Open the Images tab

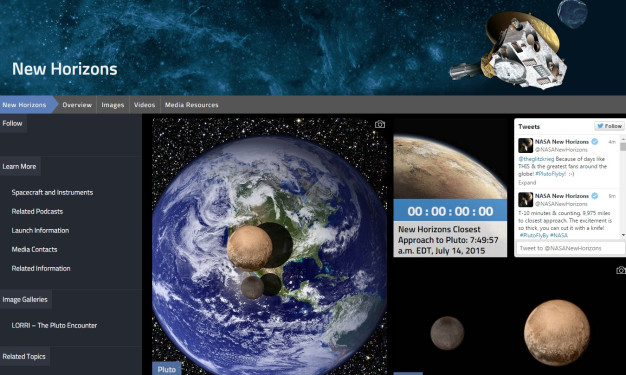113,105
